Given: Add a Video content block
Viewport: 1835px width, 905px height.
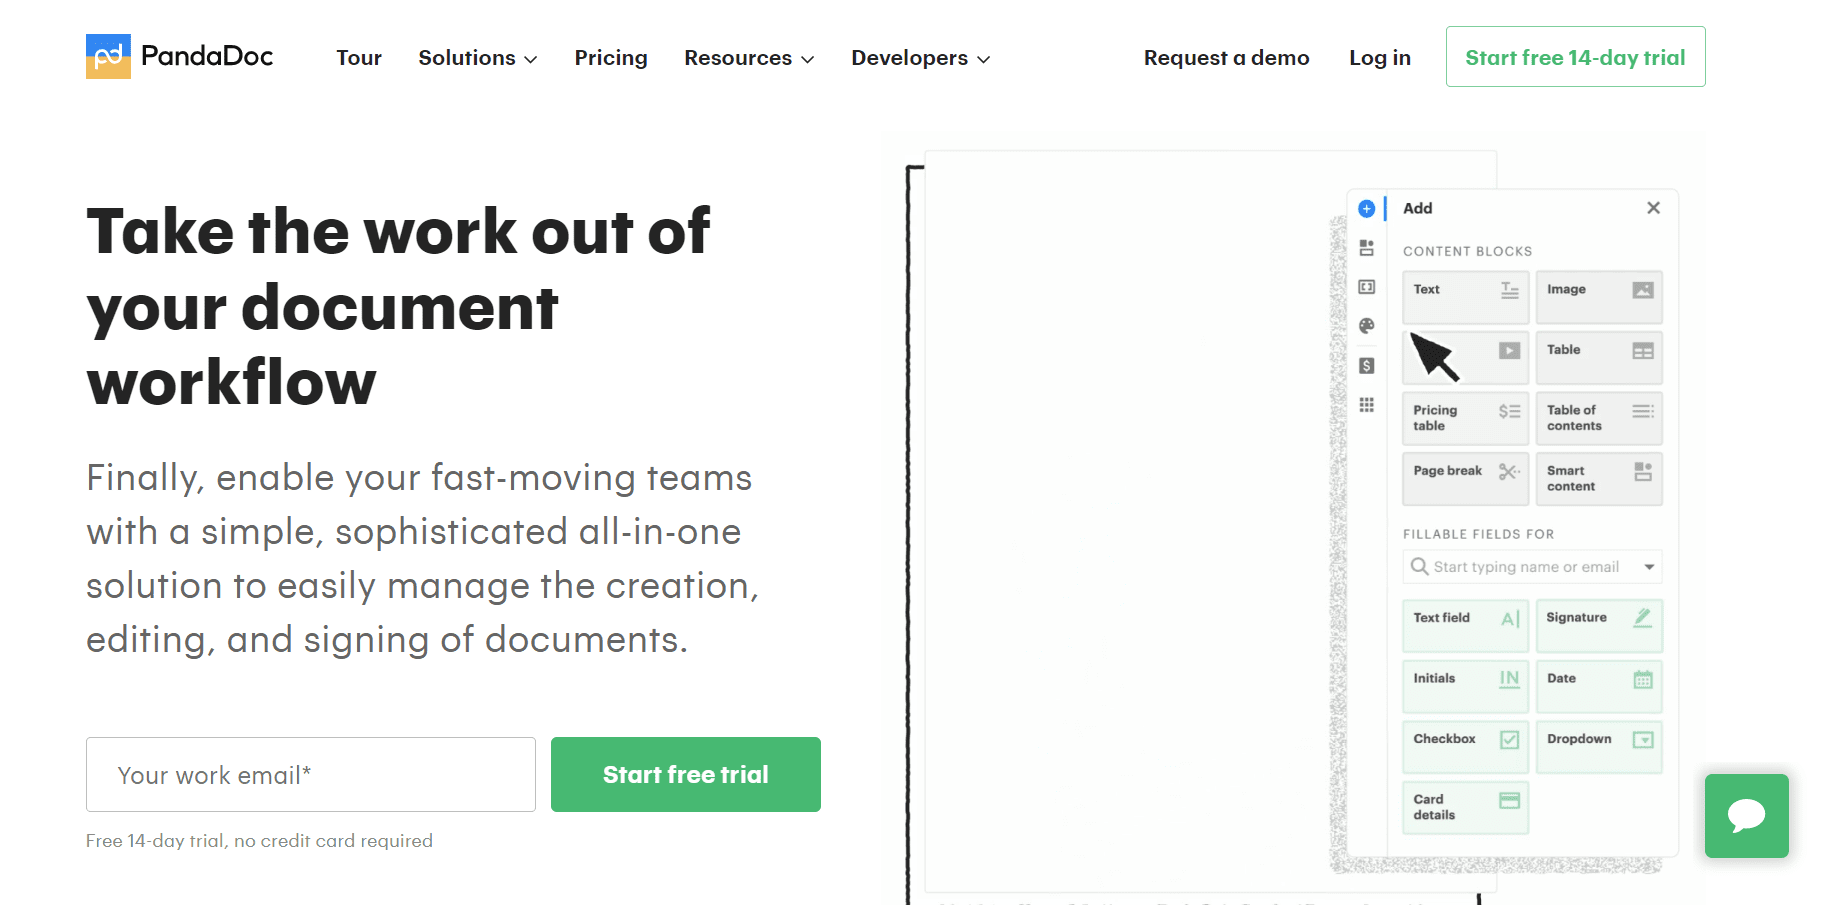Looking at the screenshot, I should [1465, 357].
